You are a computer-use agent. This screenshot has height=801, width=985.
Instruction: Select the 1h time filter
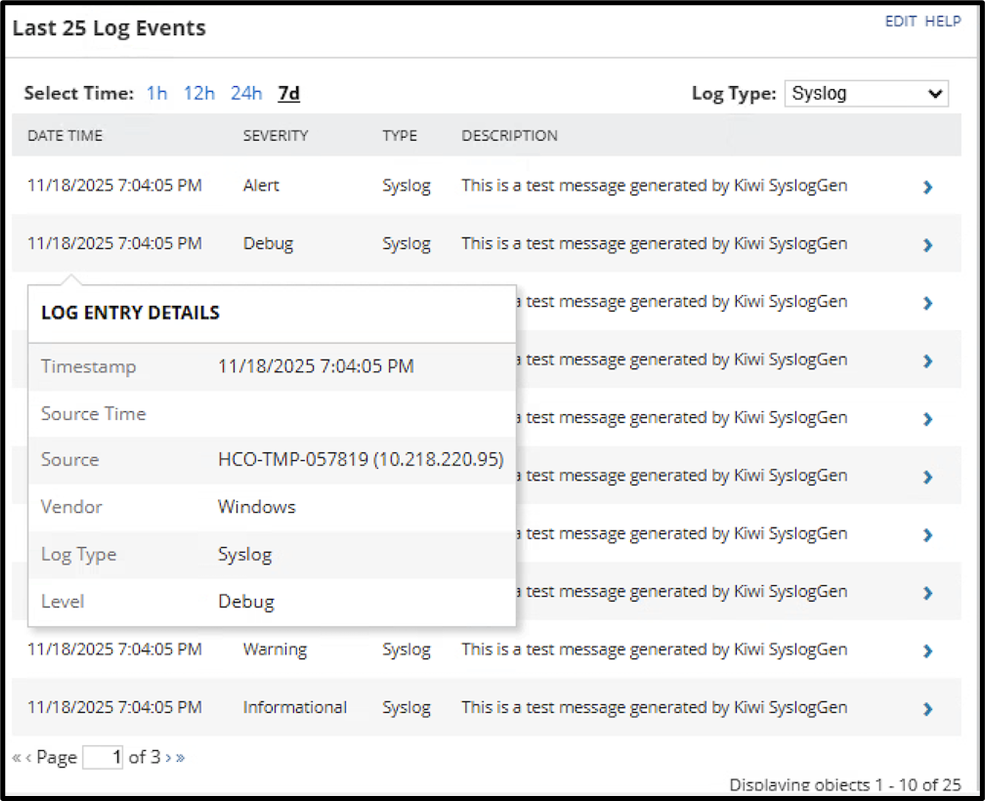(156, 93)
